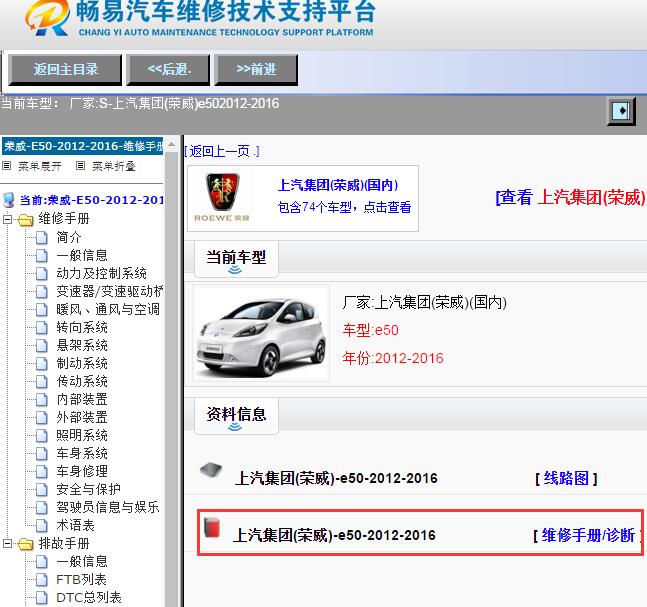Open the 查看 上汽集团(荣威) link at right
This screenshot has height=607, width=647.
tap(571, 197)
